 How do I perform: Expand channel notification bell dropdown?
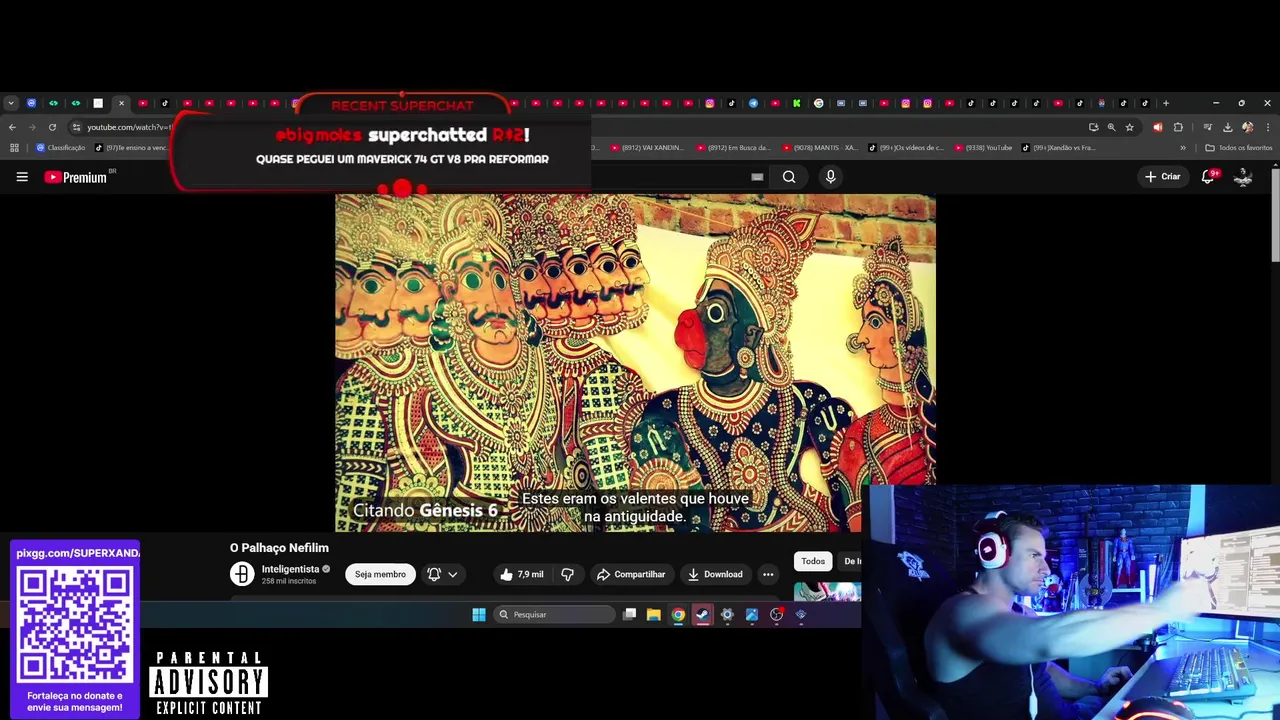442,575
